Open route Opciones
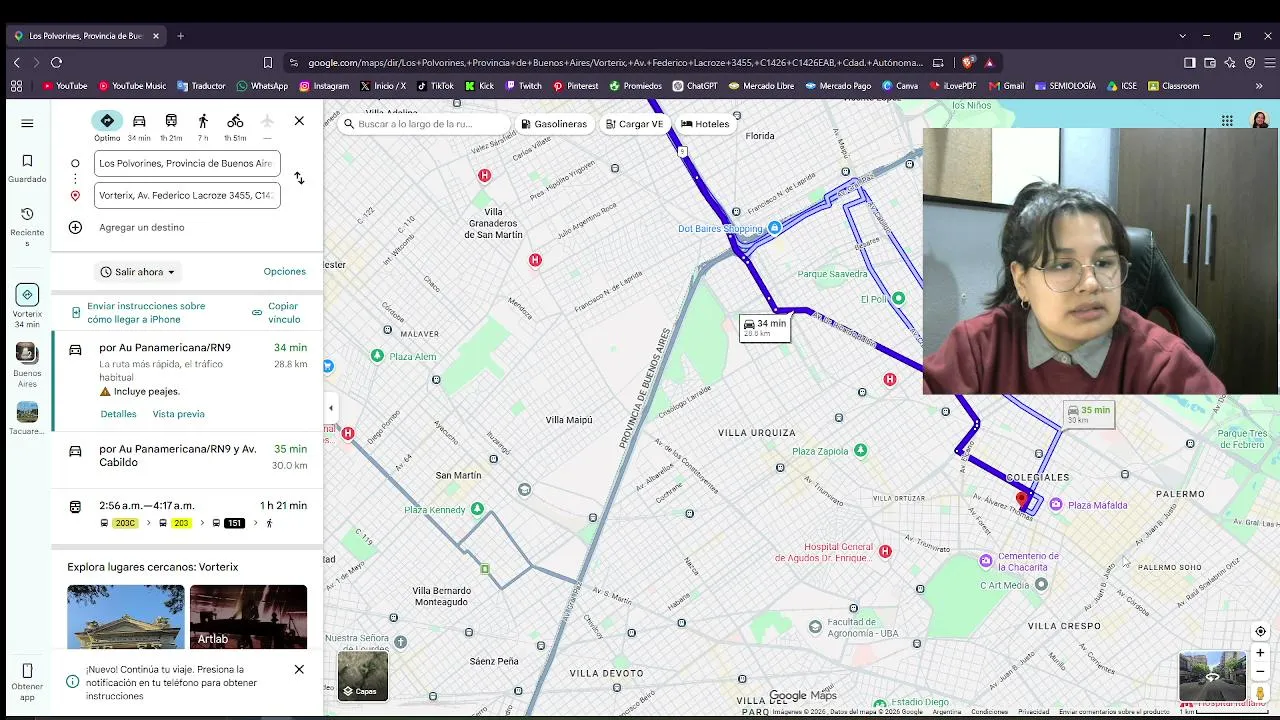The image size is (1280, 720). [x=285, y=272]
